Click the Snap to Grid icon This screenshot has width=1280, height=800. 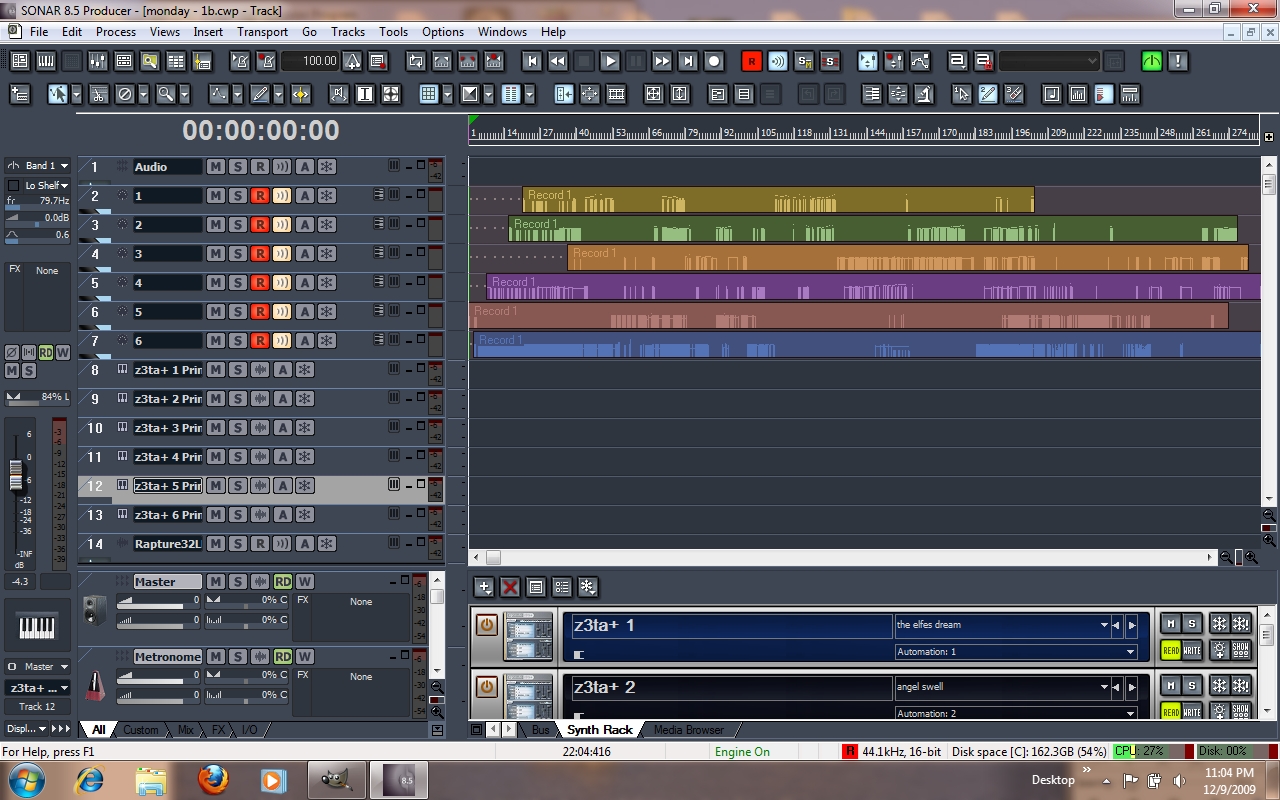point(429,94)
